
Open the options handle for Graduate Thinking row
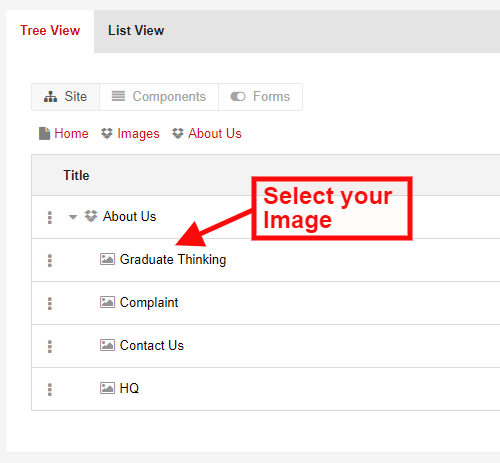50,260
